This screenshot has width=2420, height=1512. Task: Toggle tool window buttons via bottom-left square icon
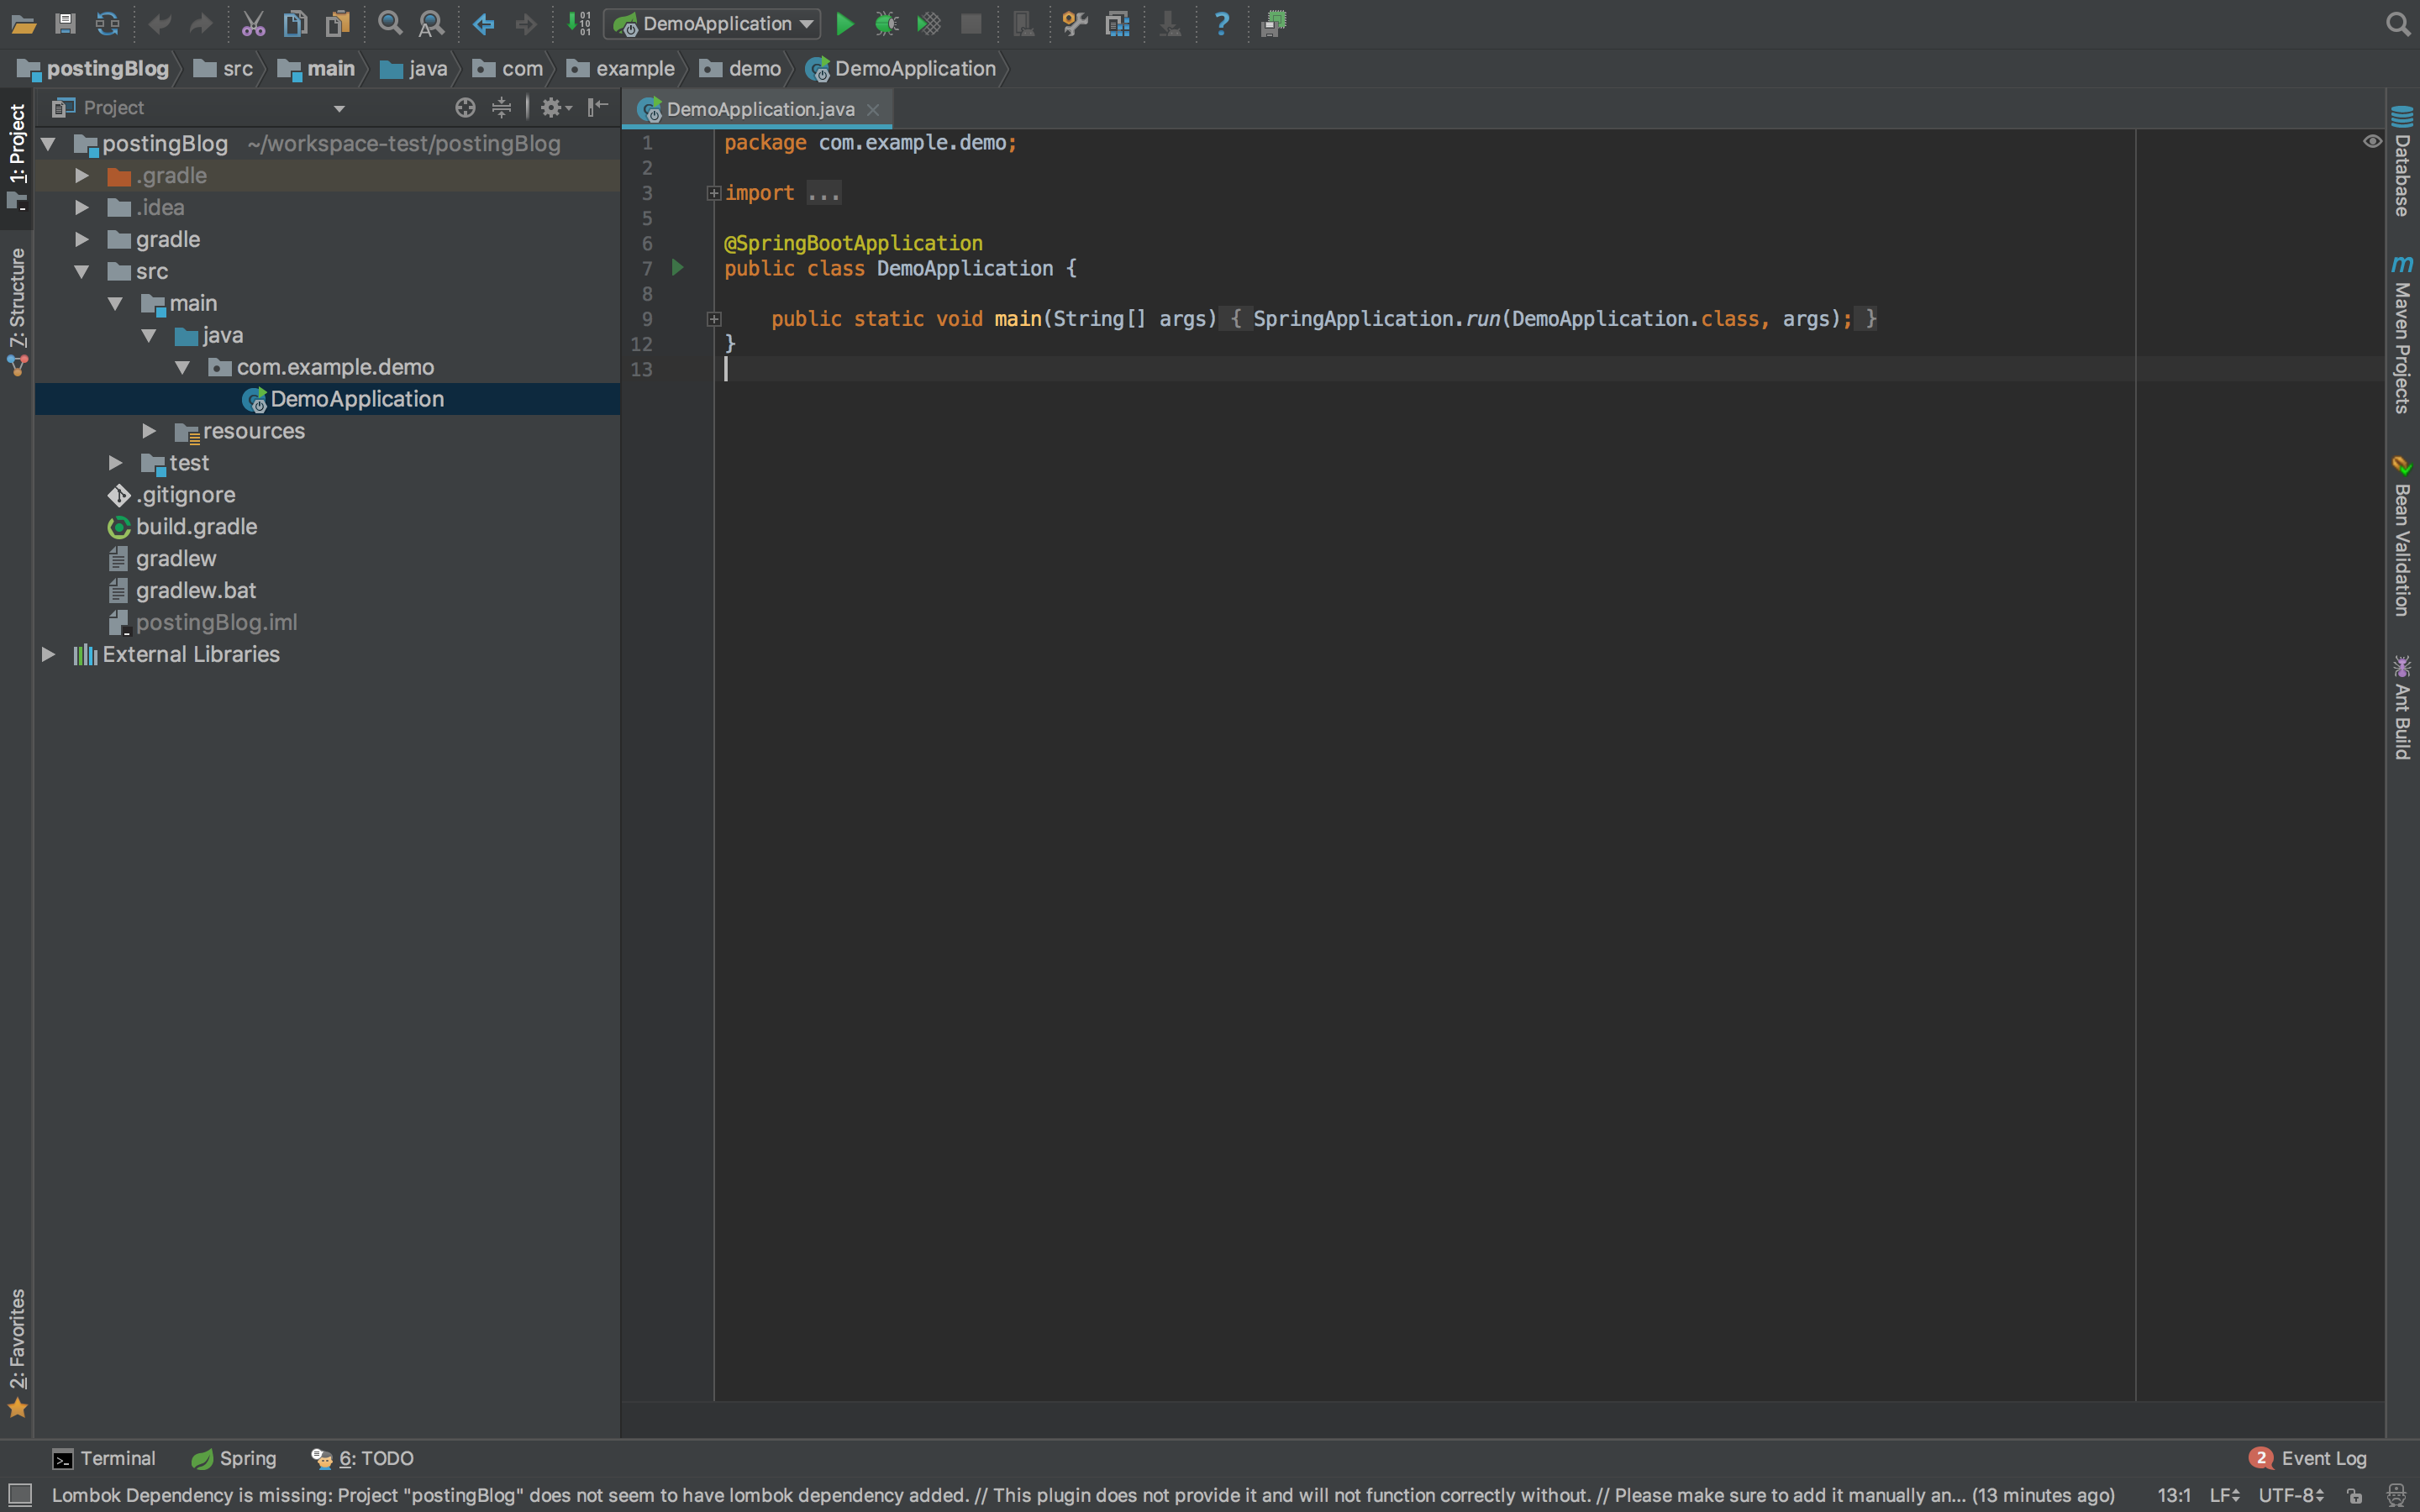(x=19, y=1495)
